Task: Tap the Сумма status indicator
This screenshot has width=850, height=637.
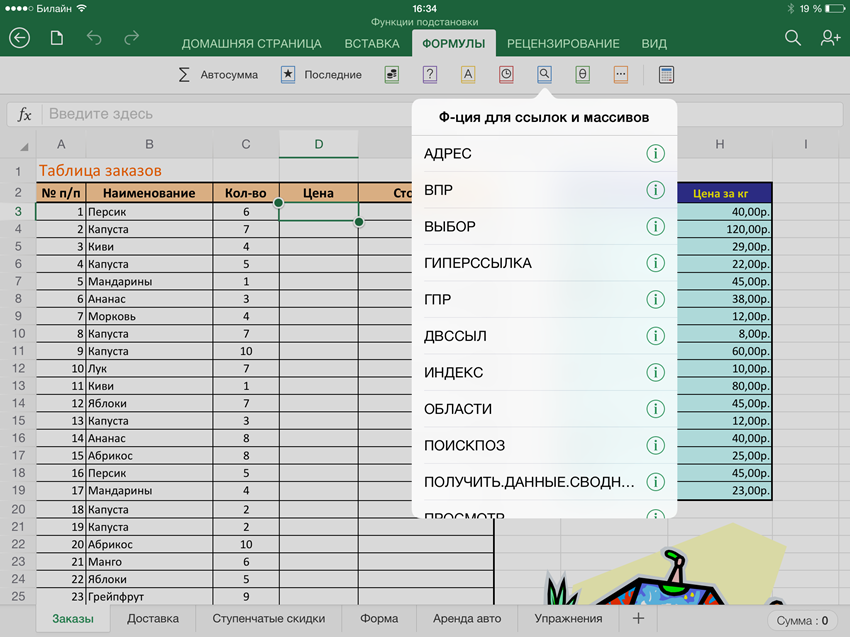Action: (802, 621)
